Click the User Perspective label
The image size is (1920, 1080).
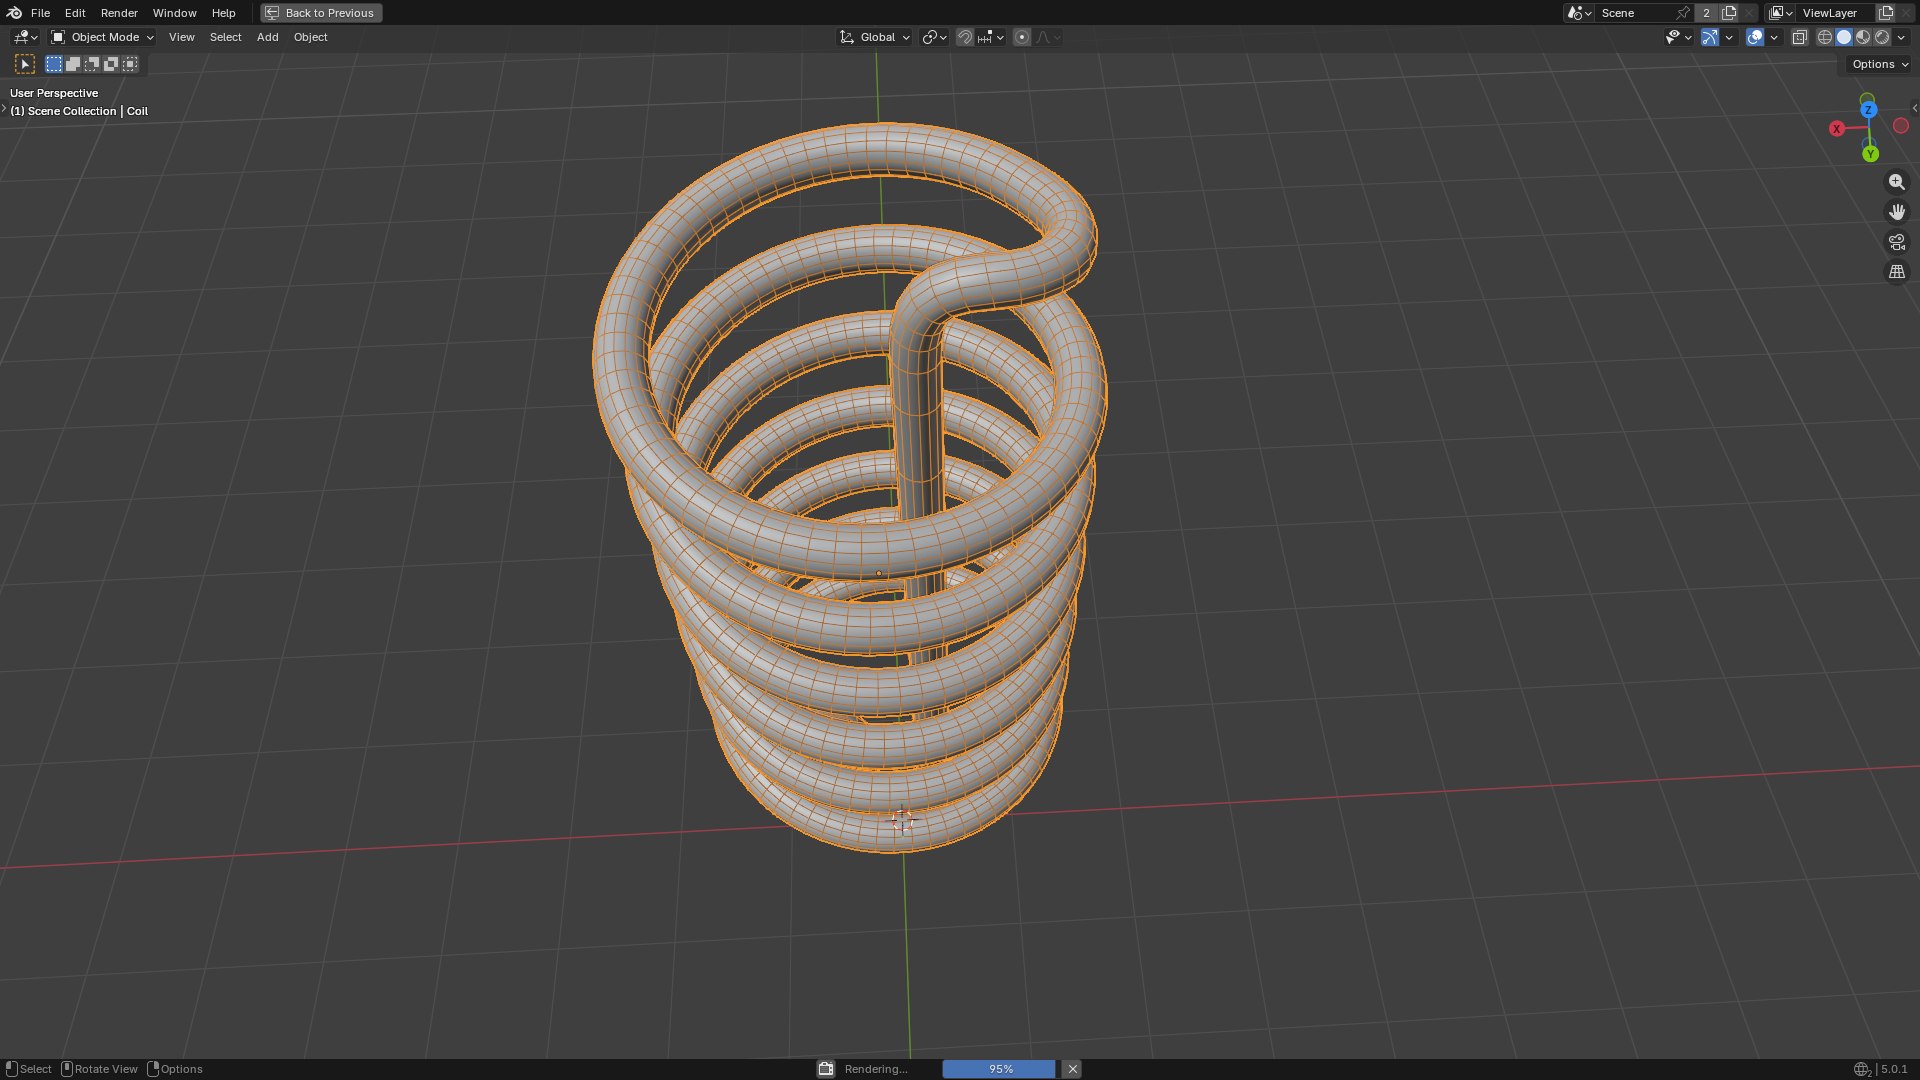(54, 93)
